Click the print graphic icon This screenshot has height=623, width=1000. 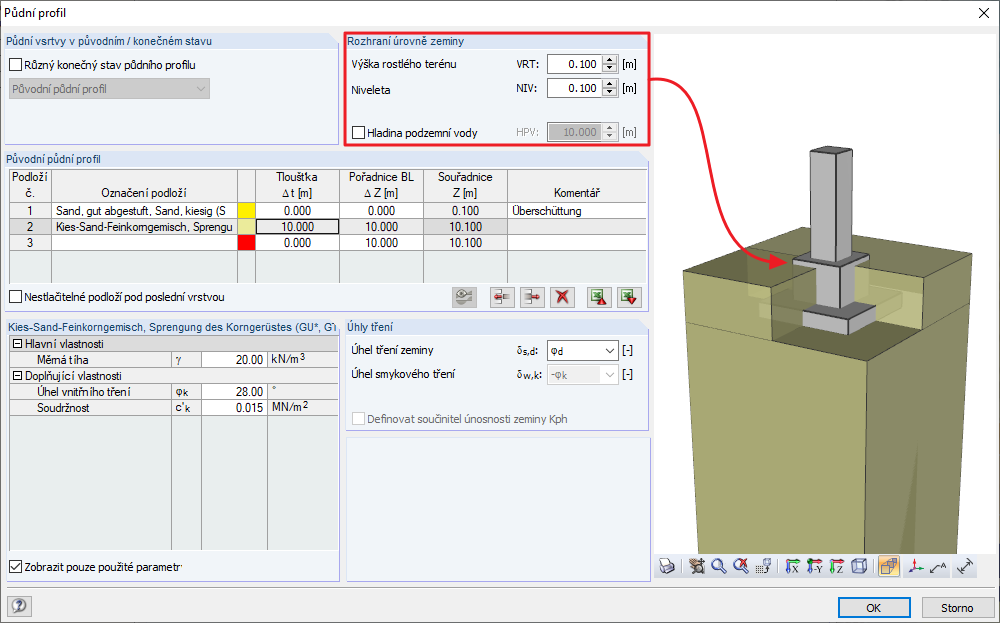667,566
